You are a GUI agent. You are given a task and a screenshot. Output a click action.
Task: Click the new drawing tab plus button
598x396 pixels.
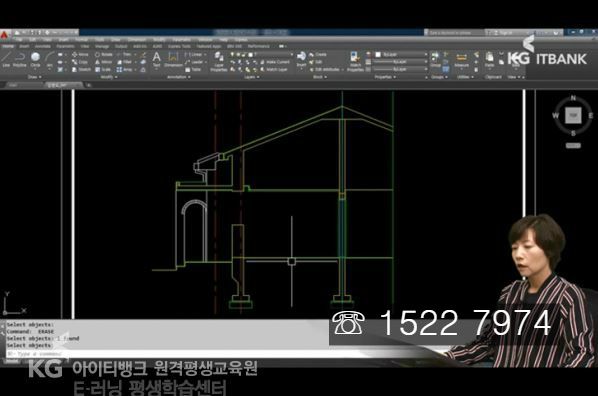coord(88,85)
